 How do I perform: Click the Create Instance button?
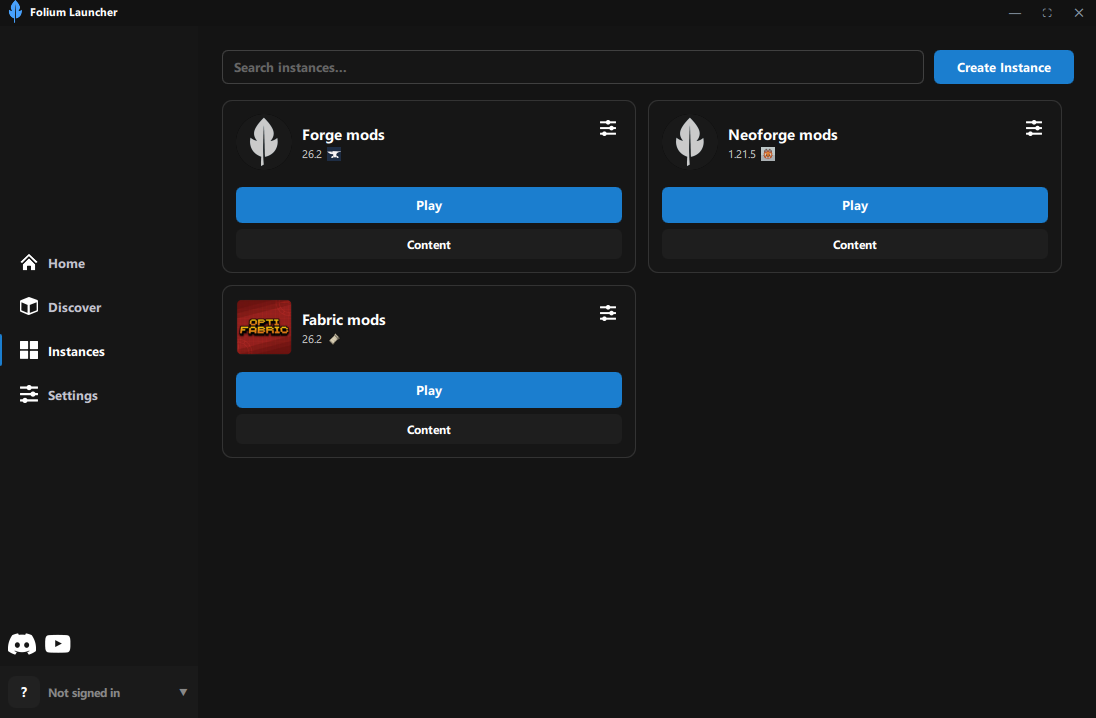(1004, 67)
